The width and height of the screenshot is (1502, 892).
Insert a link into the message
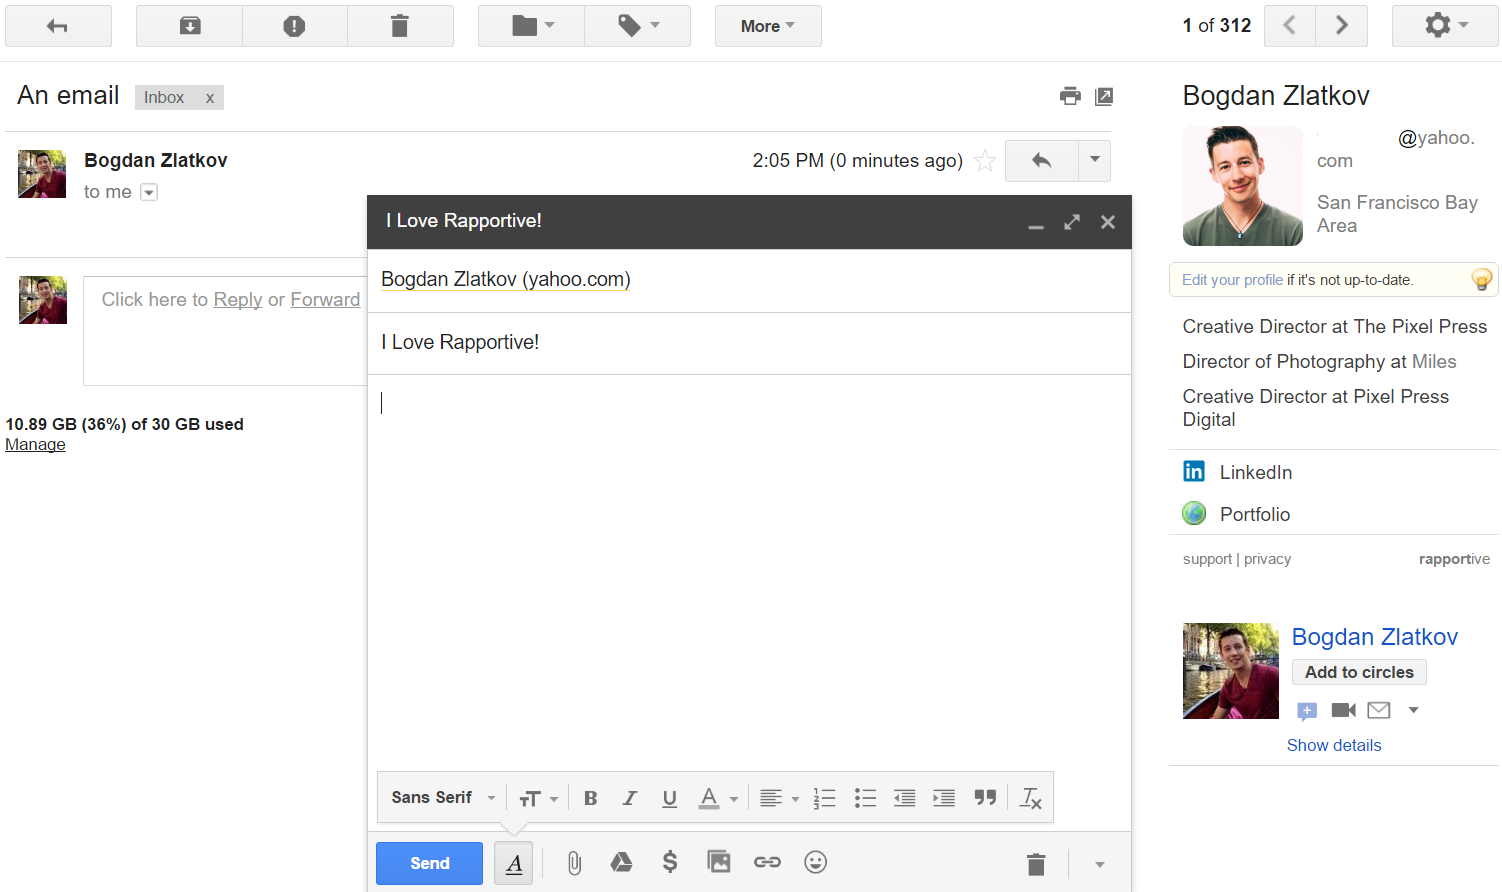point(767,862)
